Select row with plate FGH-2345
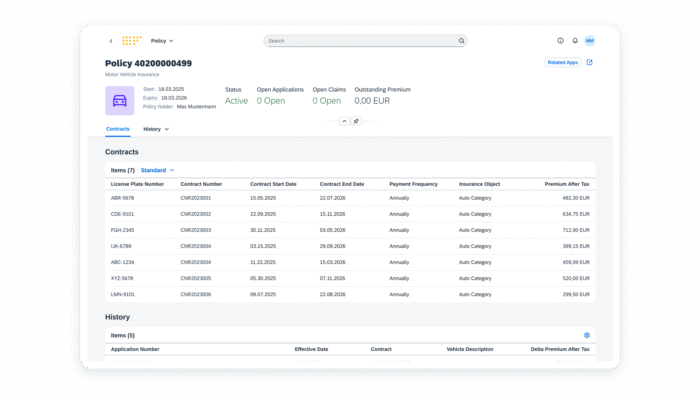 tap(350, 230)
